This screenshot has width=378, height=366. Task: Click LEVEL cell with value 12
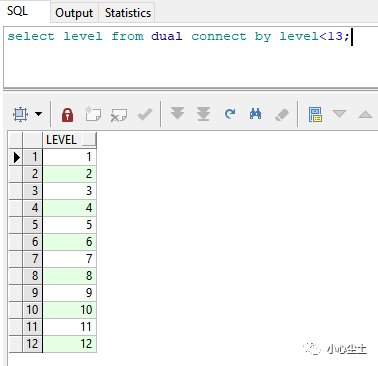point(70,344)
